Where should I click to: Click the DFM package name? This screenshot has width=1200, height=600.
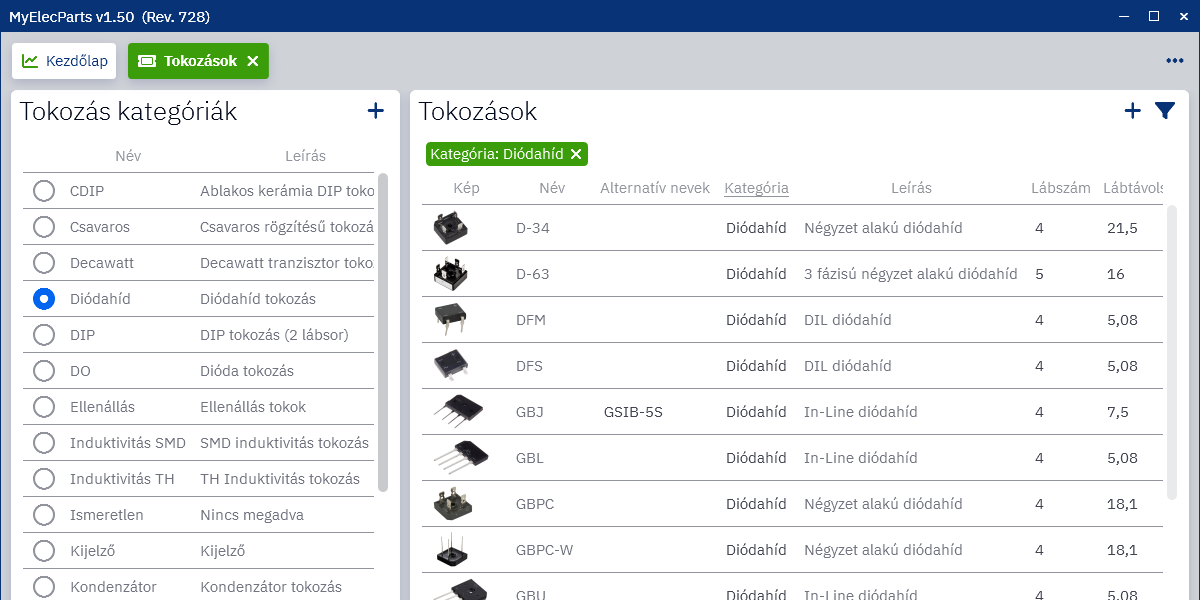530,320
